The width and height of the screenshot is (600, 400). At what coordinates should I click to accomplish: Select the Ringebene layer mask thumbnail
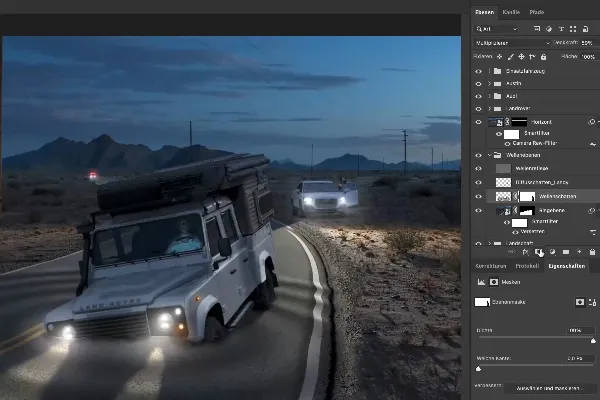(x=527, y=211)
